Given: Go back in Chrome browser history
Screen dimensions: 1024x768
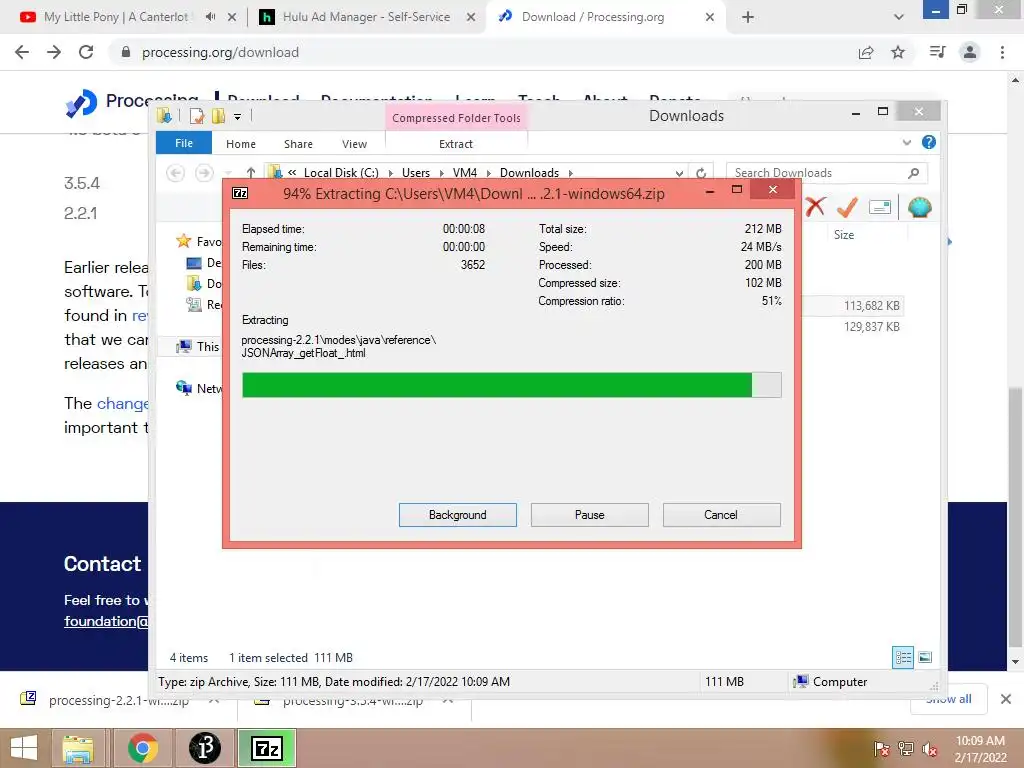Looking at the screenshot, I should [22, 52].
